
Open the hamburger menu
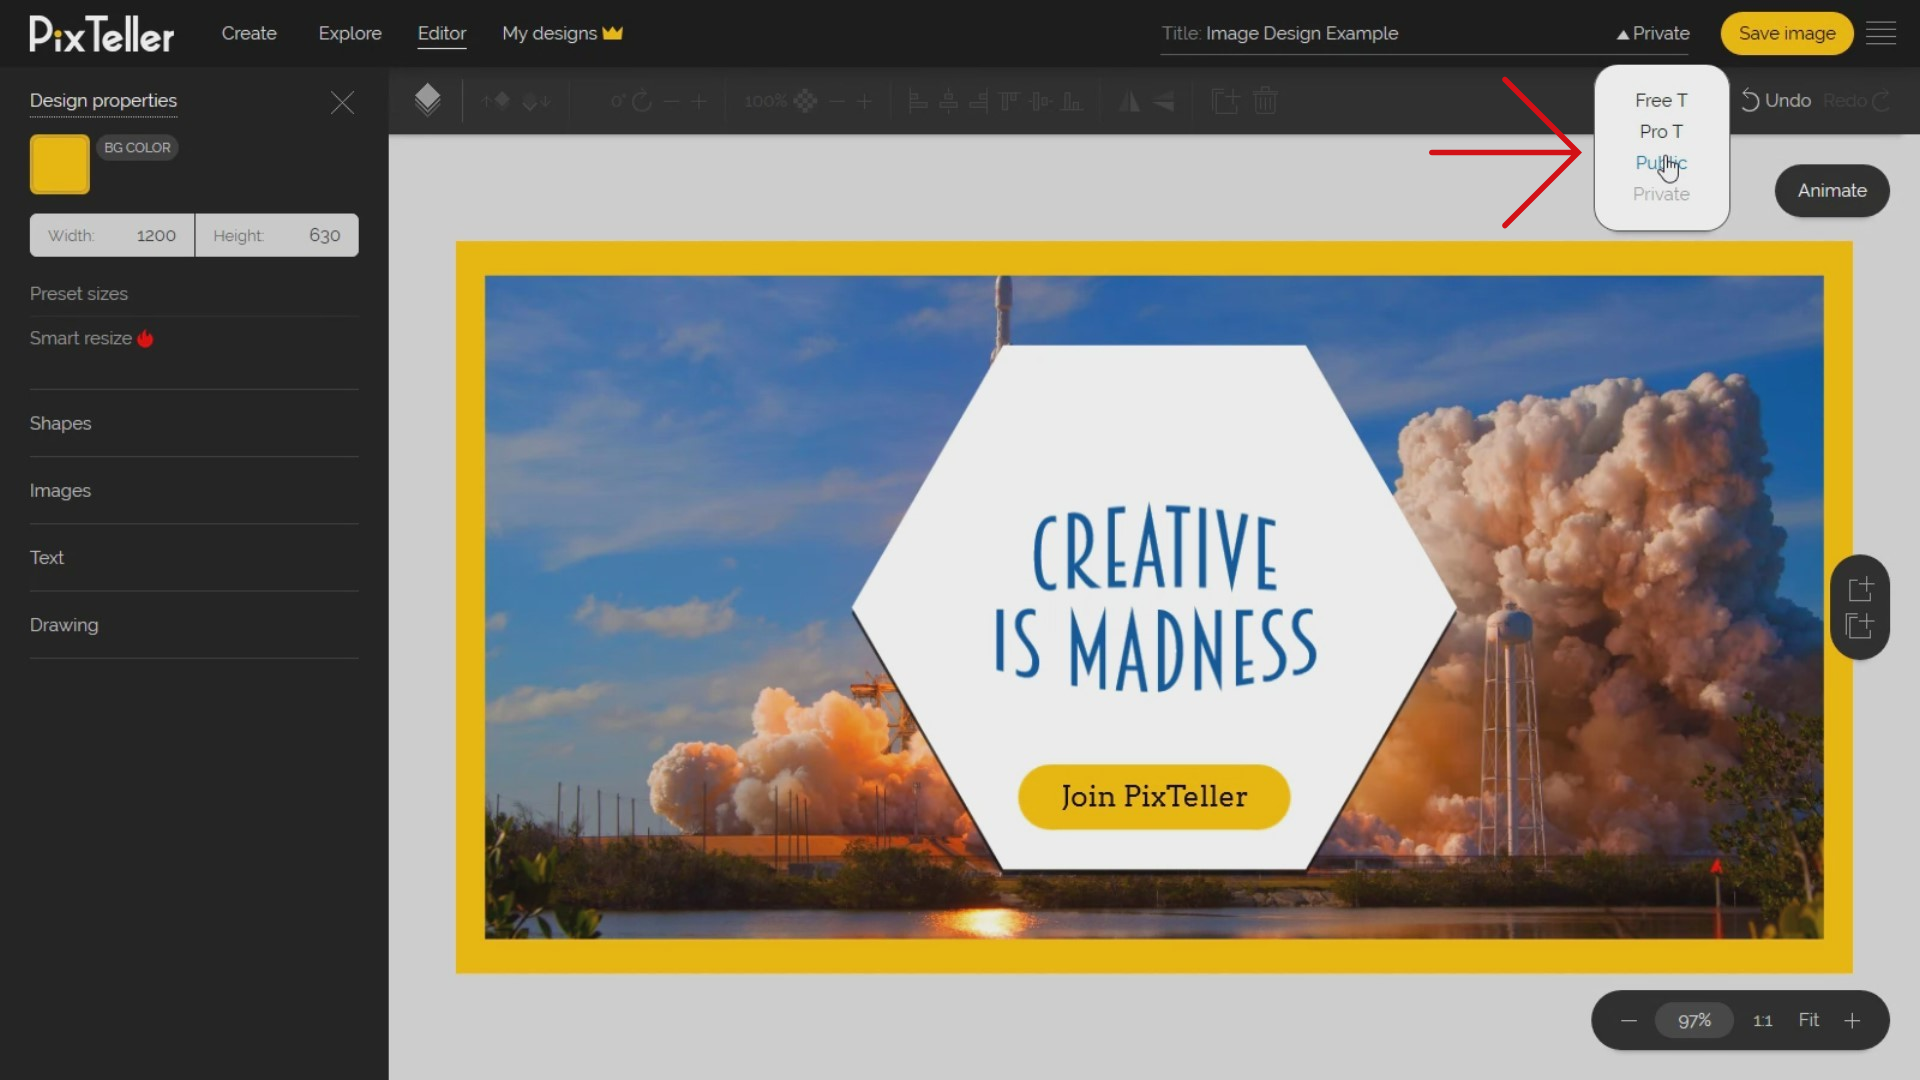[x=1881, y=33]
